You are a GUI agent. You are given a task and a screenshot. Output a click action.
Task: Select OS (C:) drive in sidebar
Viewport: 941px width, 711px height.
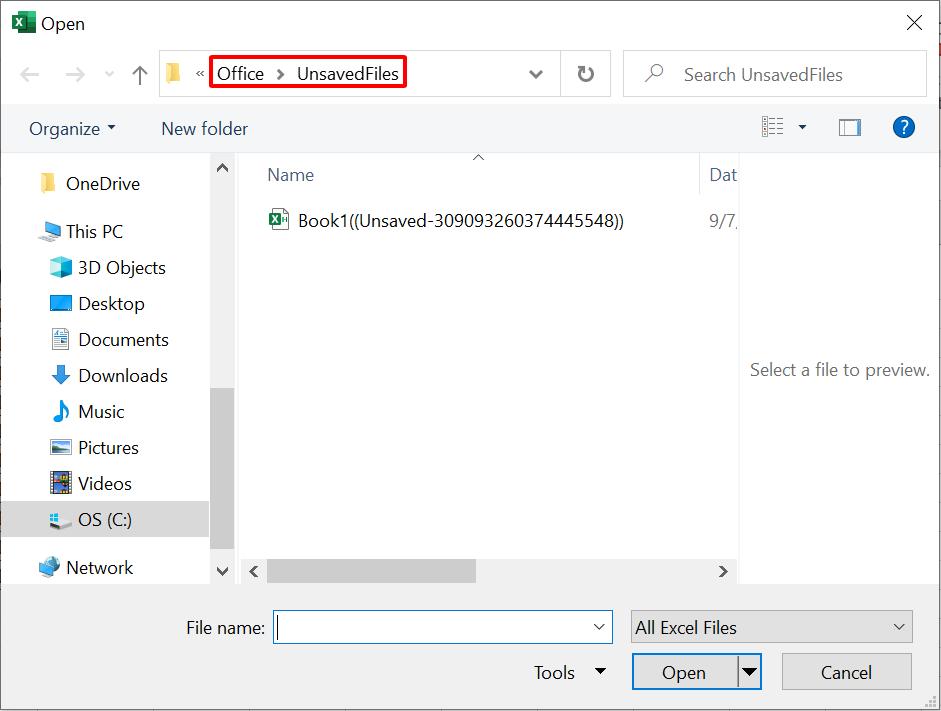[x=104, y=520]
